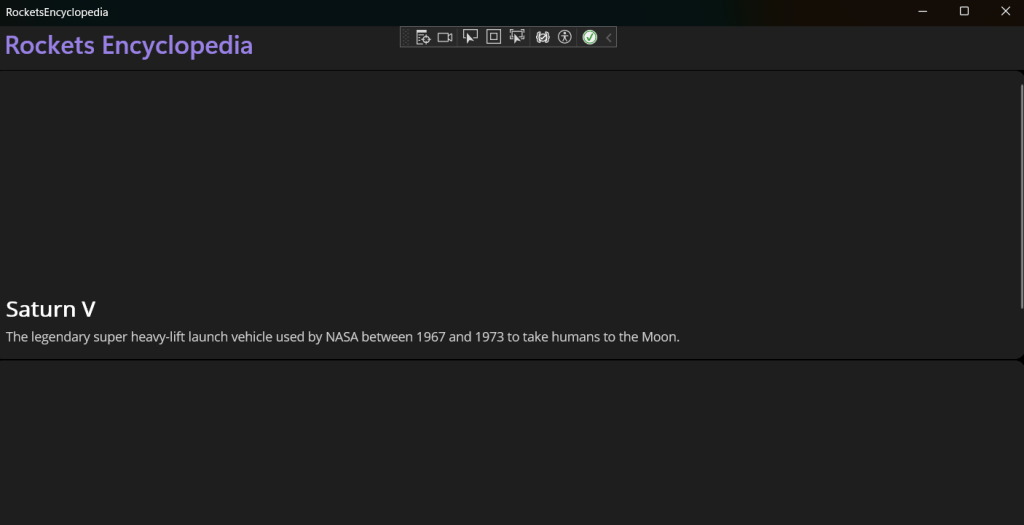Click the Saturn V description text
Viewport: 1024px width, 525px height.
click(x=343, y=337)
